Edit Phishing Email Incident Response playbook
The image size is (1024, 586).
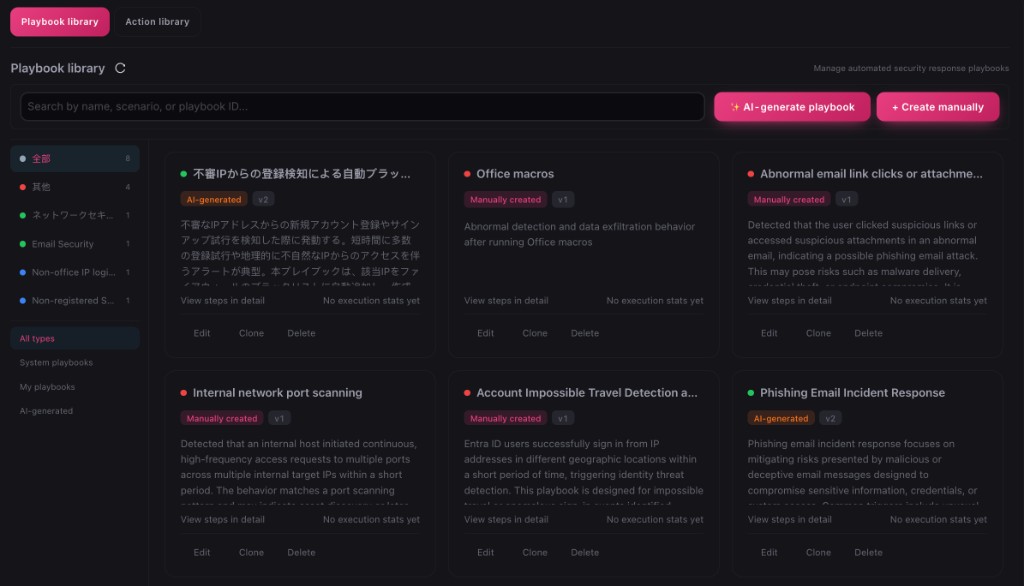tap(769, 552)
